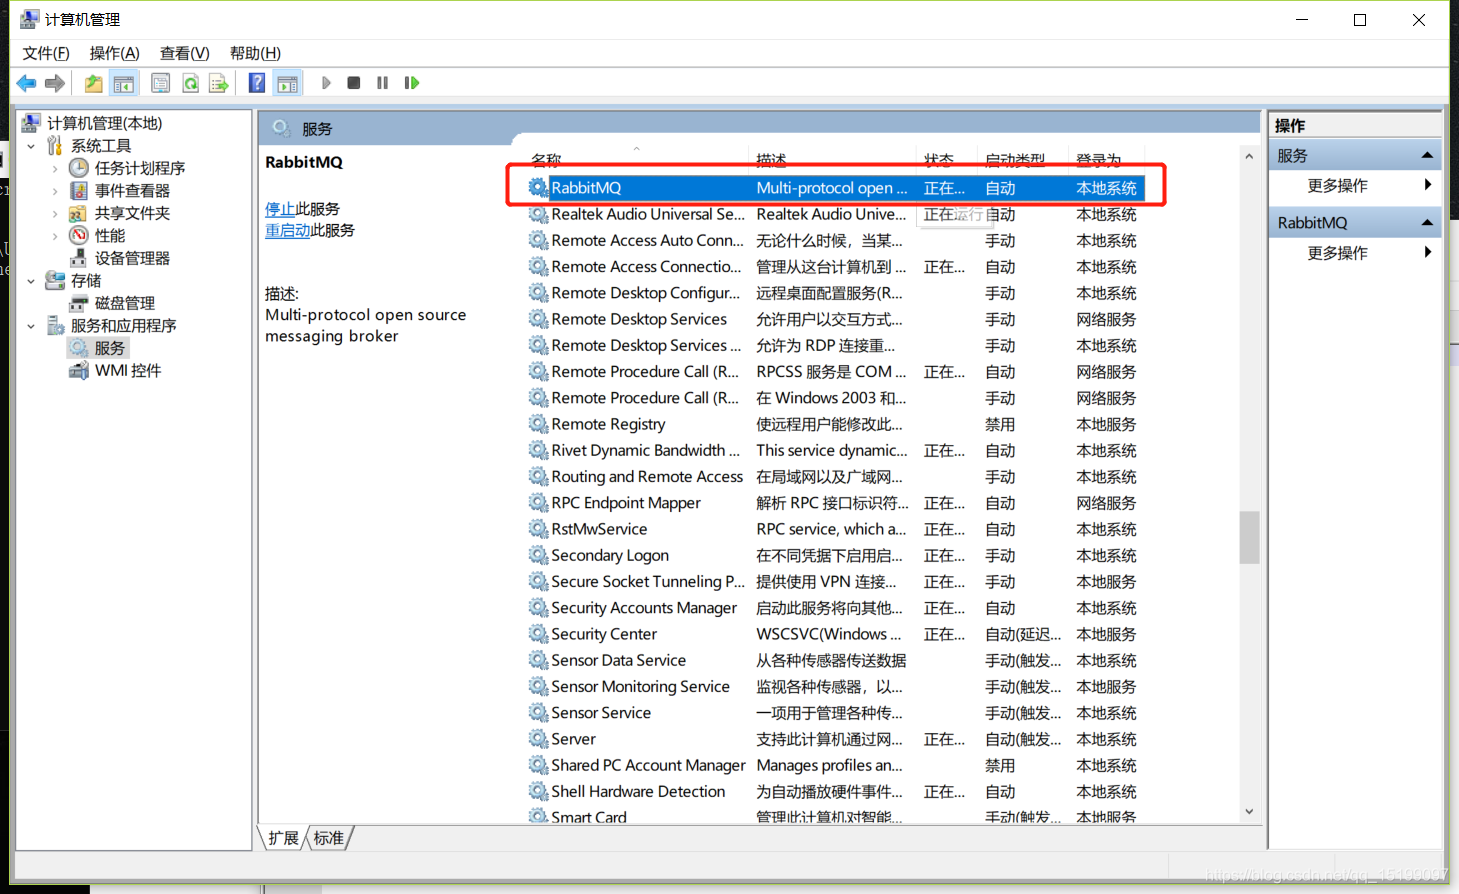
Task: Switch to the 标准 tab
Action: 329,838
